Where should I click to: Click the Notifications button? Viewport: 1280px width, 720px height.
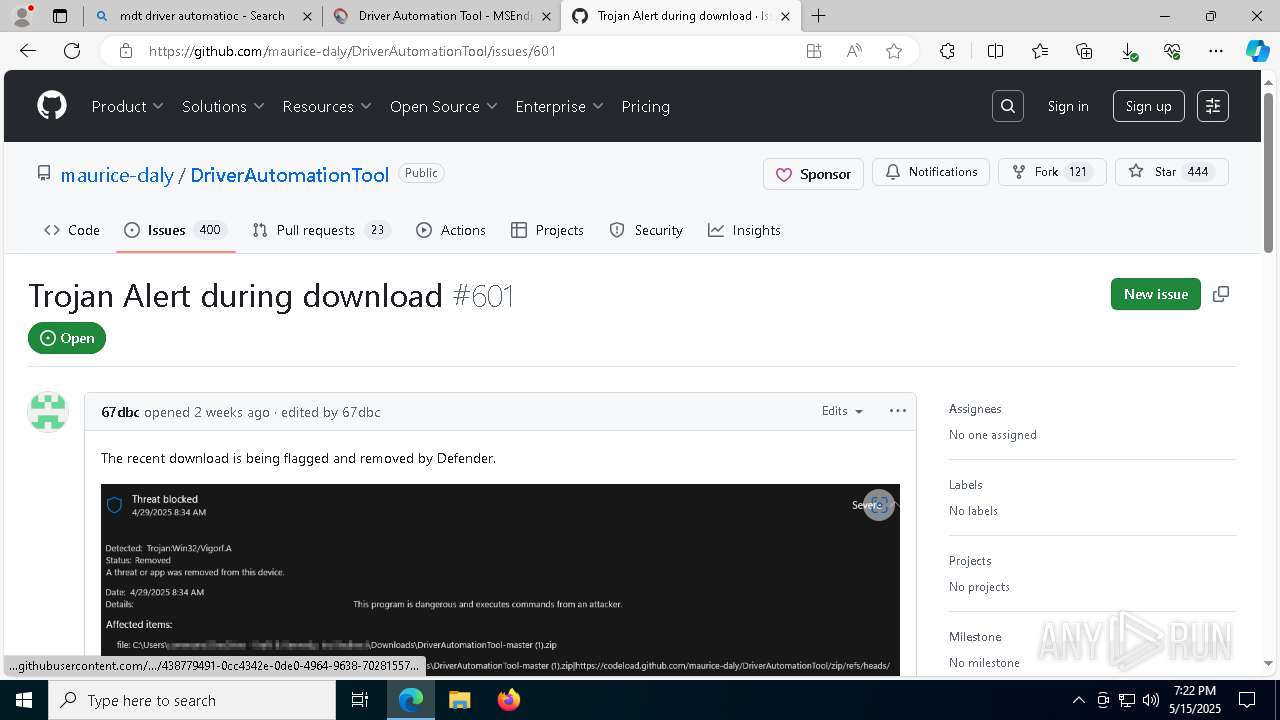coord(931,172)
